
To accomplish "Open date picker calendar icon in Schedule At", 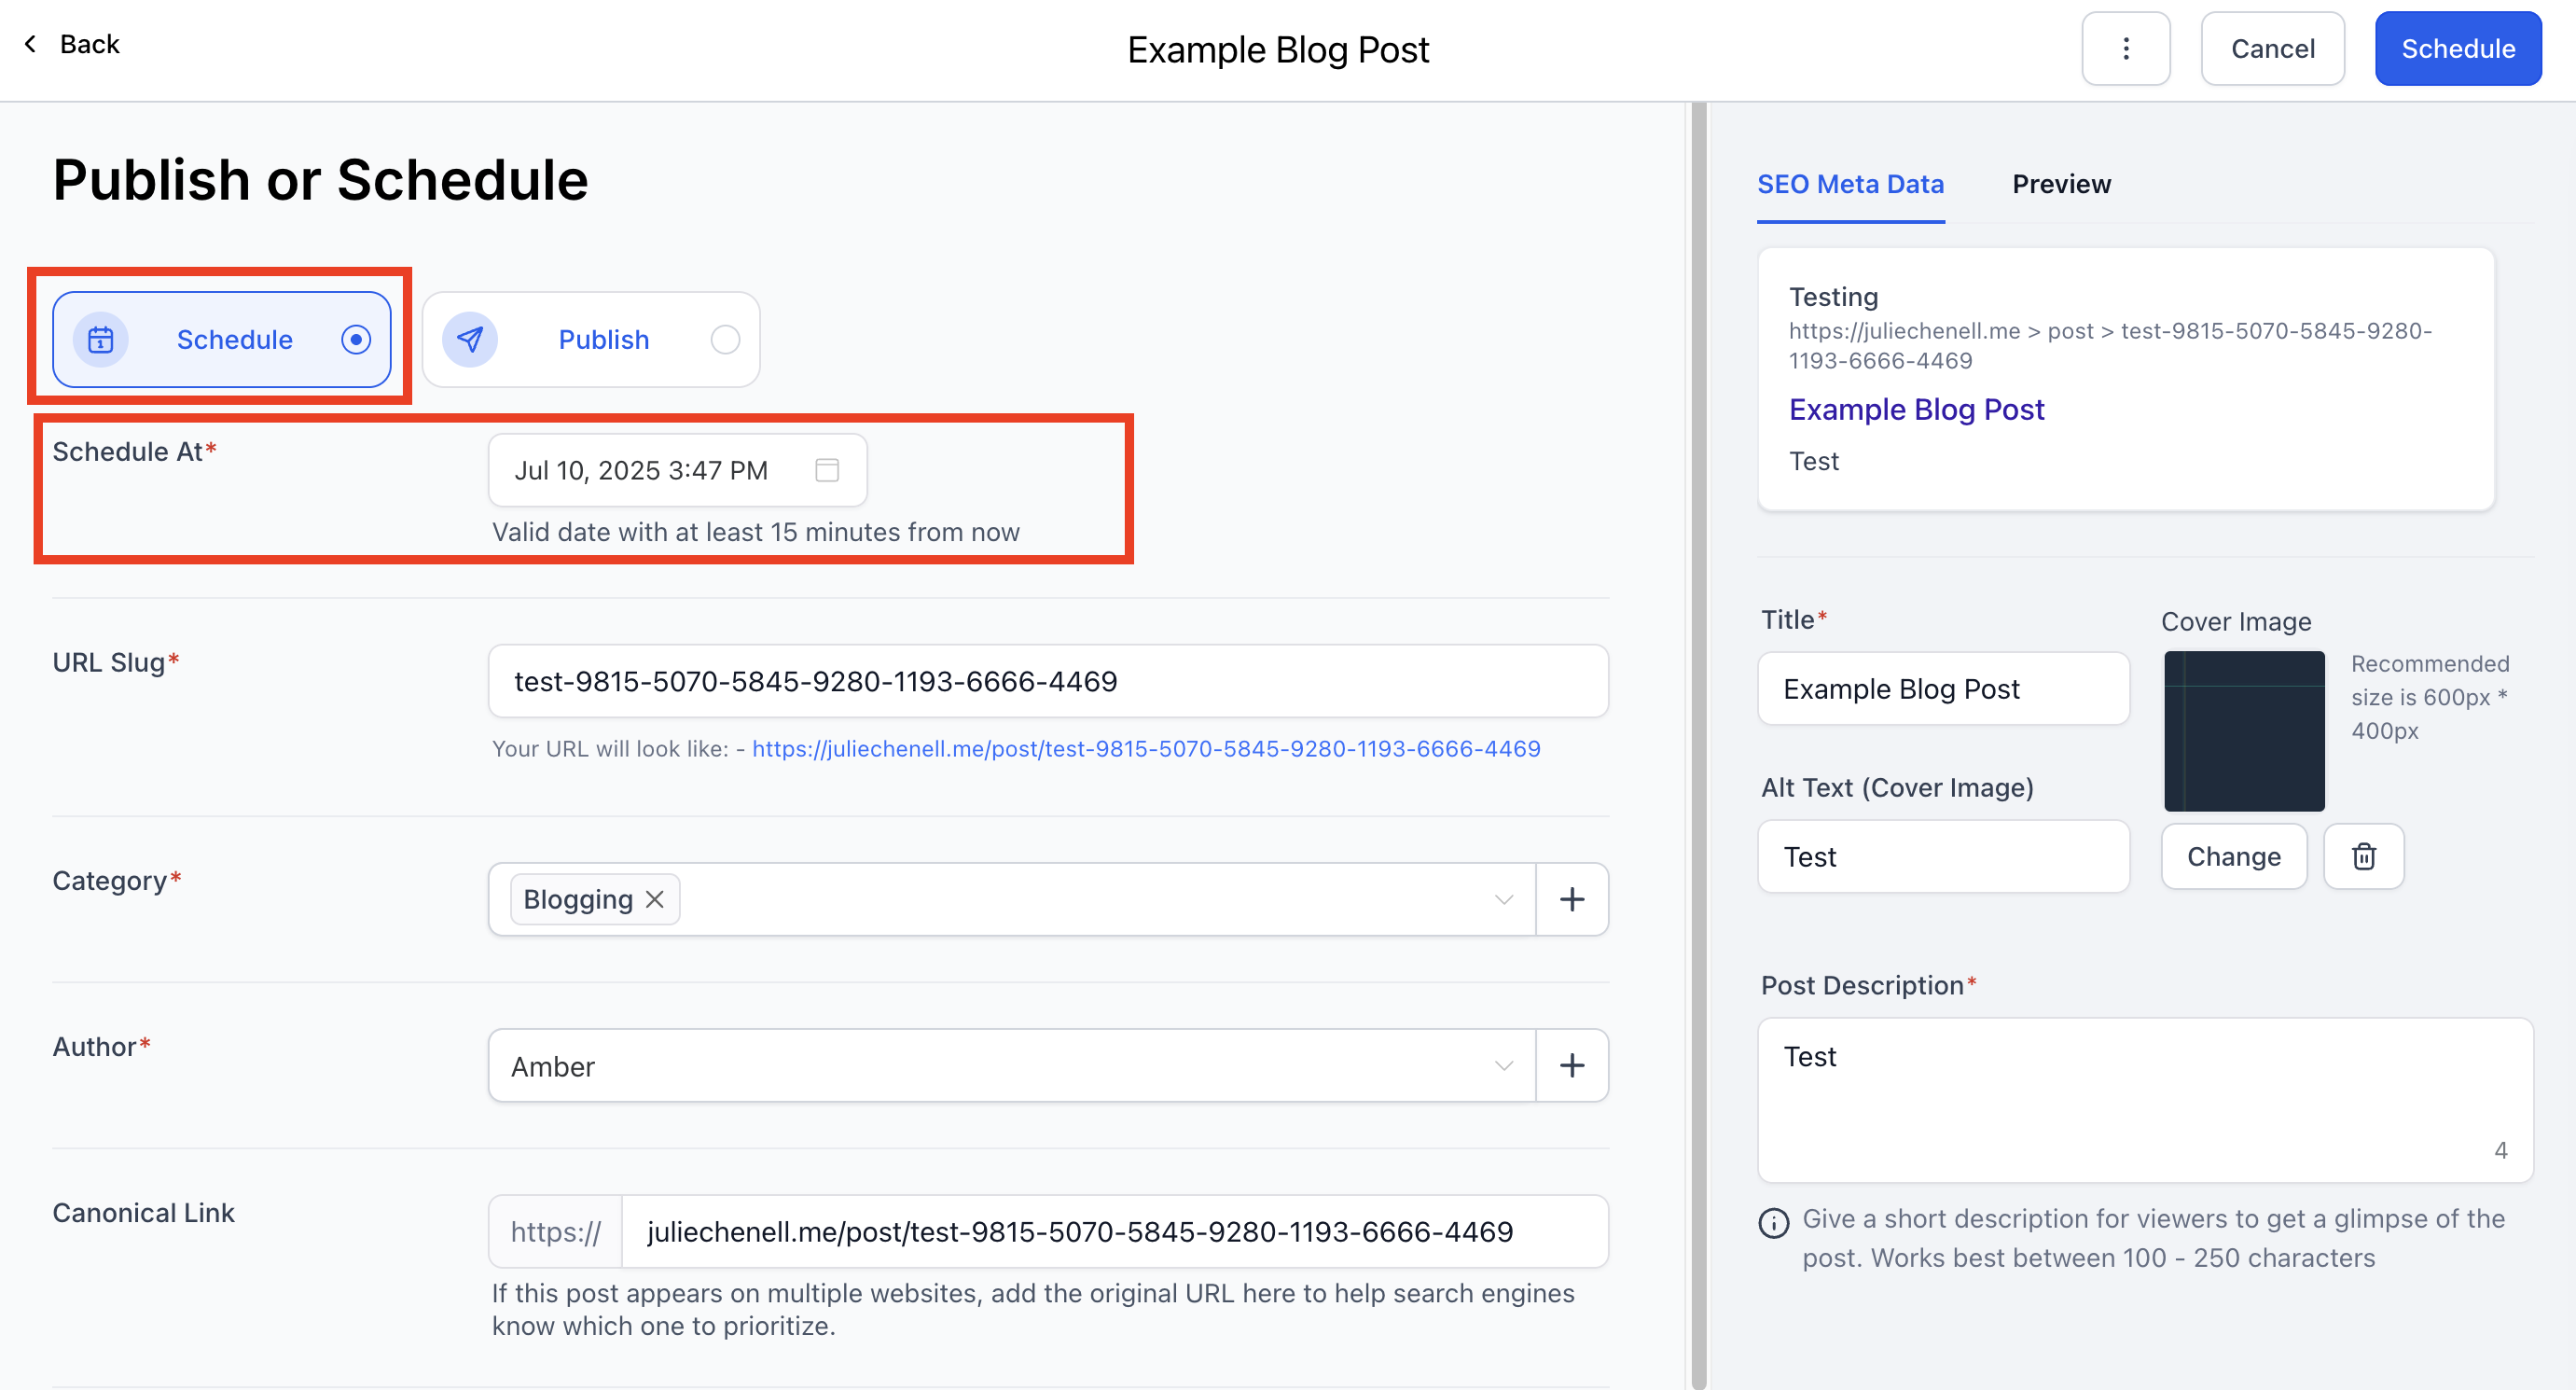I will pos(827,470).
